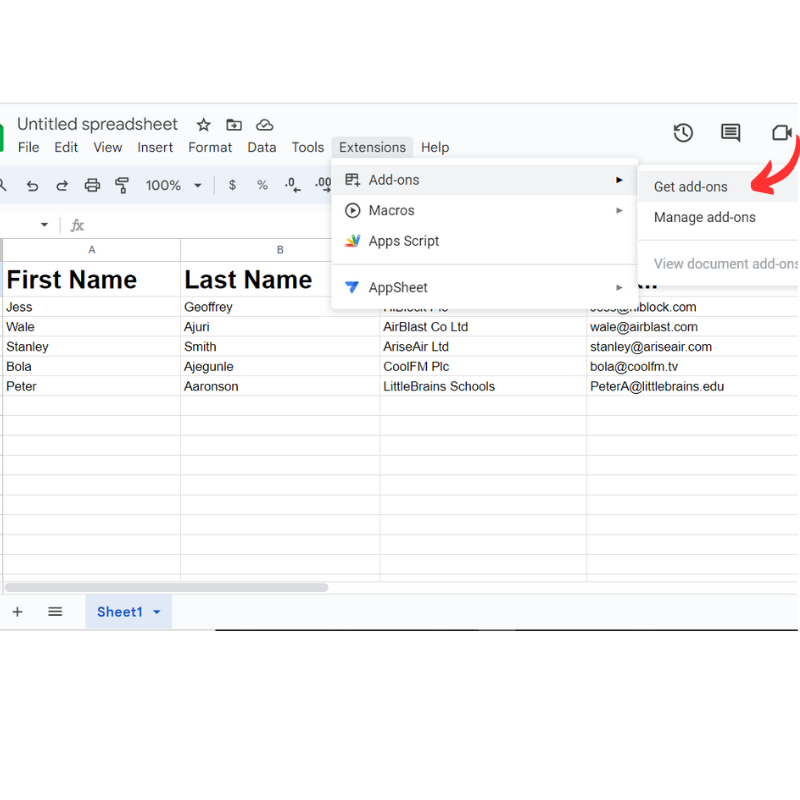Open the Help menu
This screenshot has width=800, height=800.
coord(435,147)
